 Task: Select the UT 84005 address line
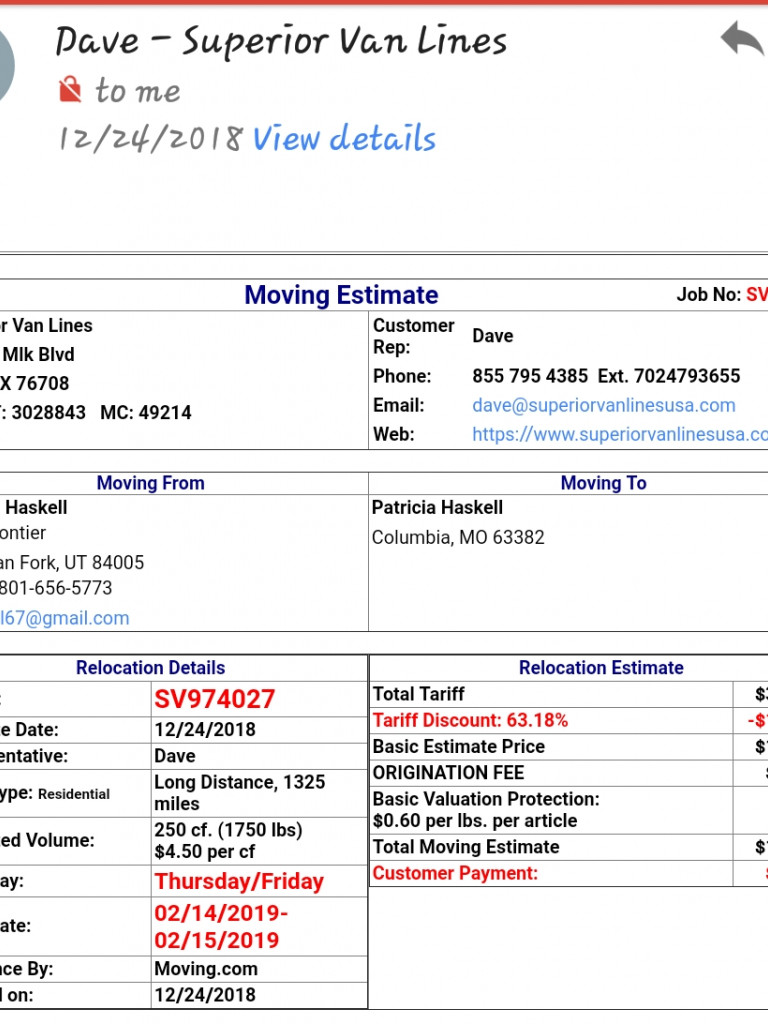click(x=72, y=562)
